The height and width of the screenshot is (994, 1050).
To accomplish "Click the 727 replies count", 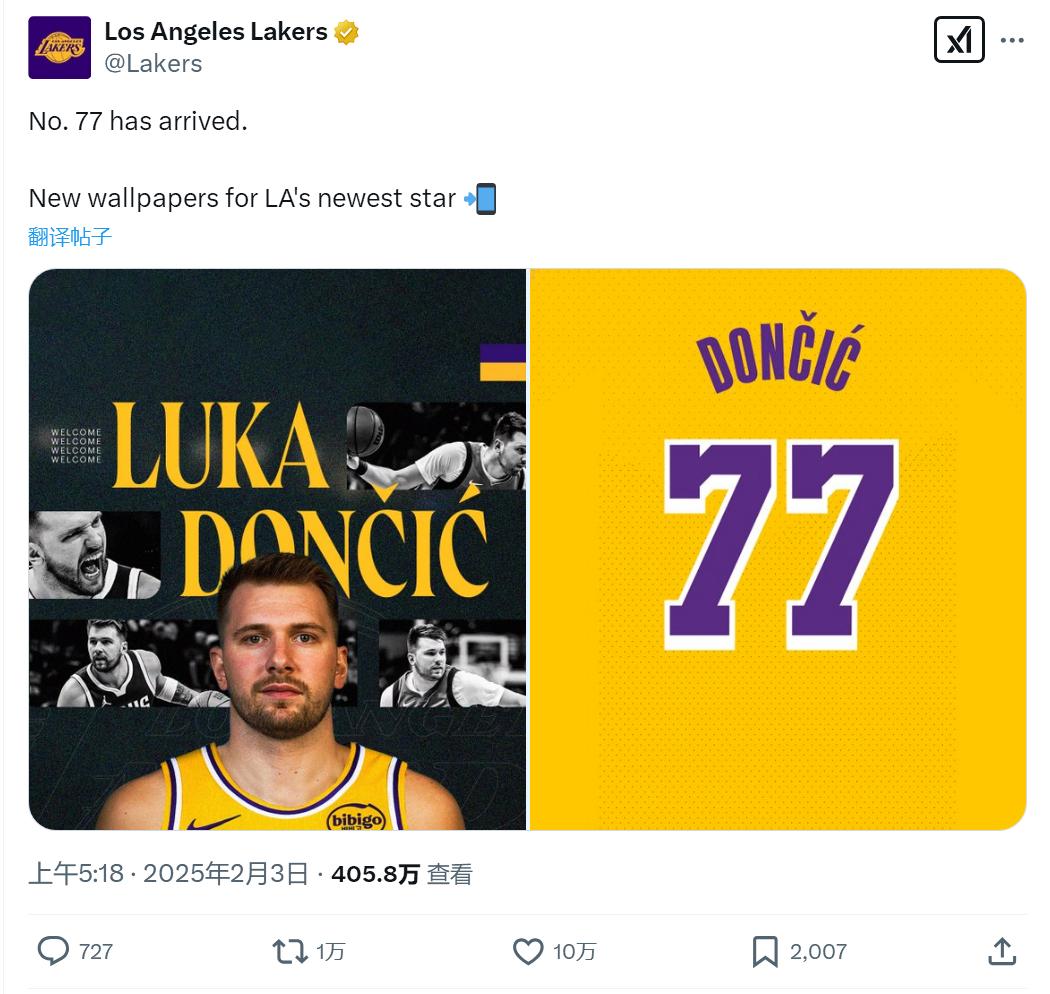I will pyautogui.click(x=96, y=951).
